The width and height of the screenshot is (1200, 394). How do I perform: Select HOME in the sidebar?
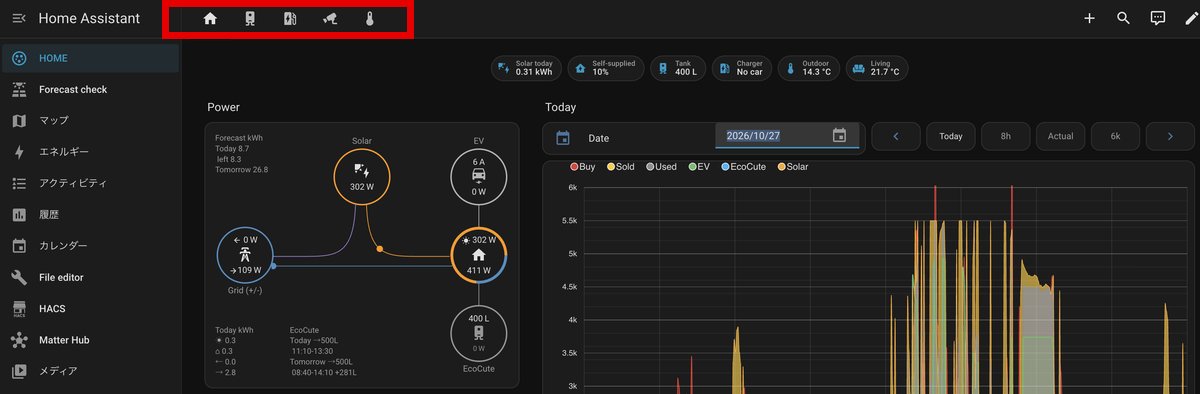pos(91,58)
